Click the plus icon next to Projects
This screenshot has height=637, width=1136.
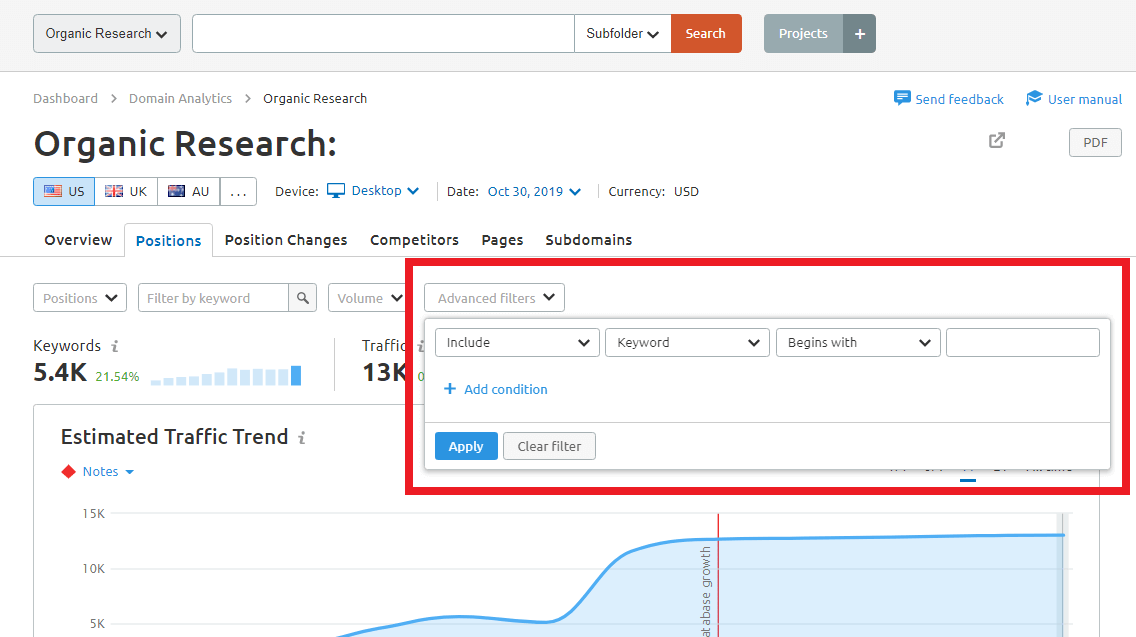click(859, 33)
